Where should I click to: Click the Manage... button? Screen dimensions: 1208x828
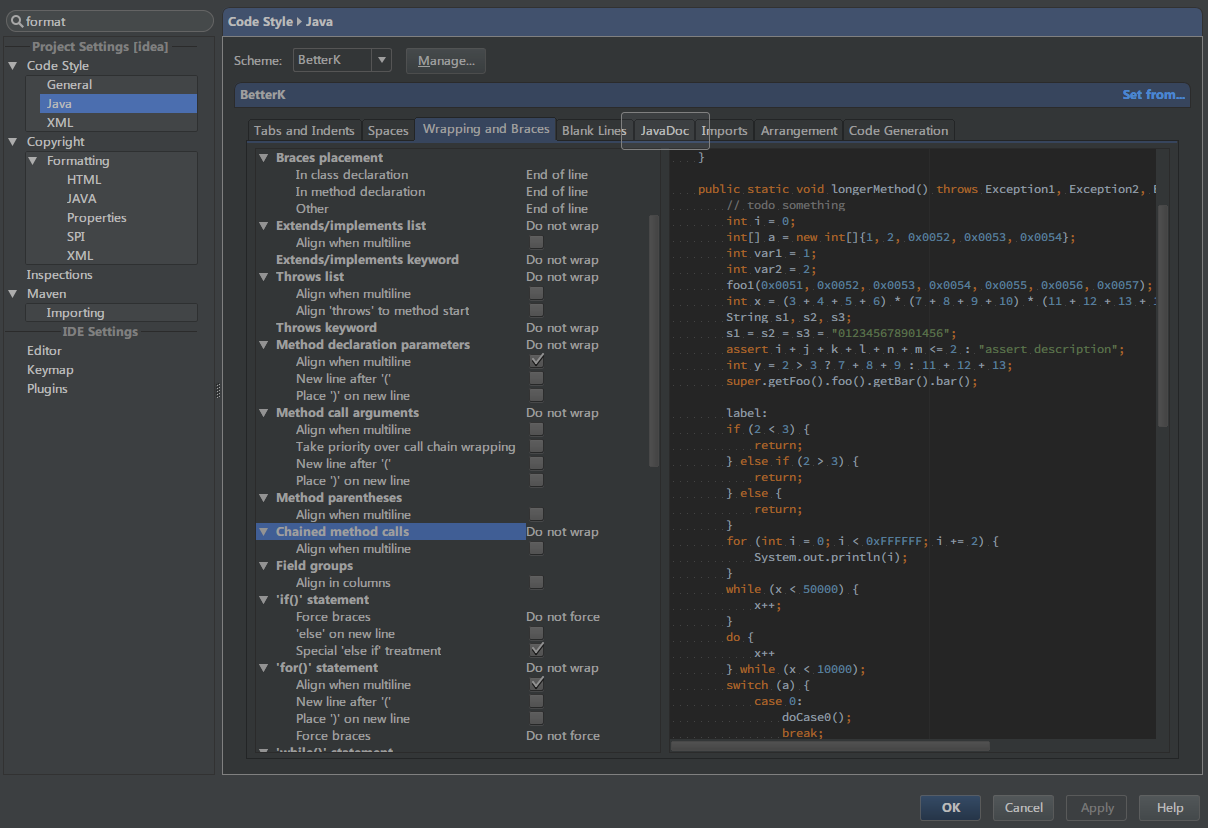(445, 60)
